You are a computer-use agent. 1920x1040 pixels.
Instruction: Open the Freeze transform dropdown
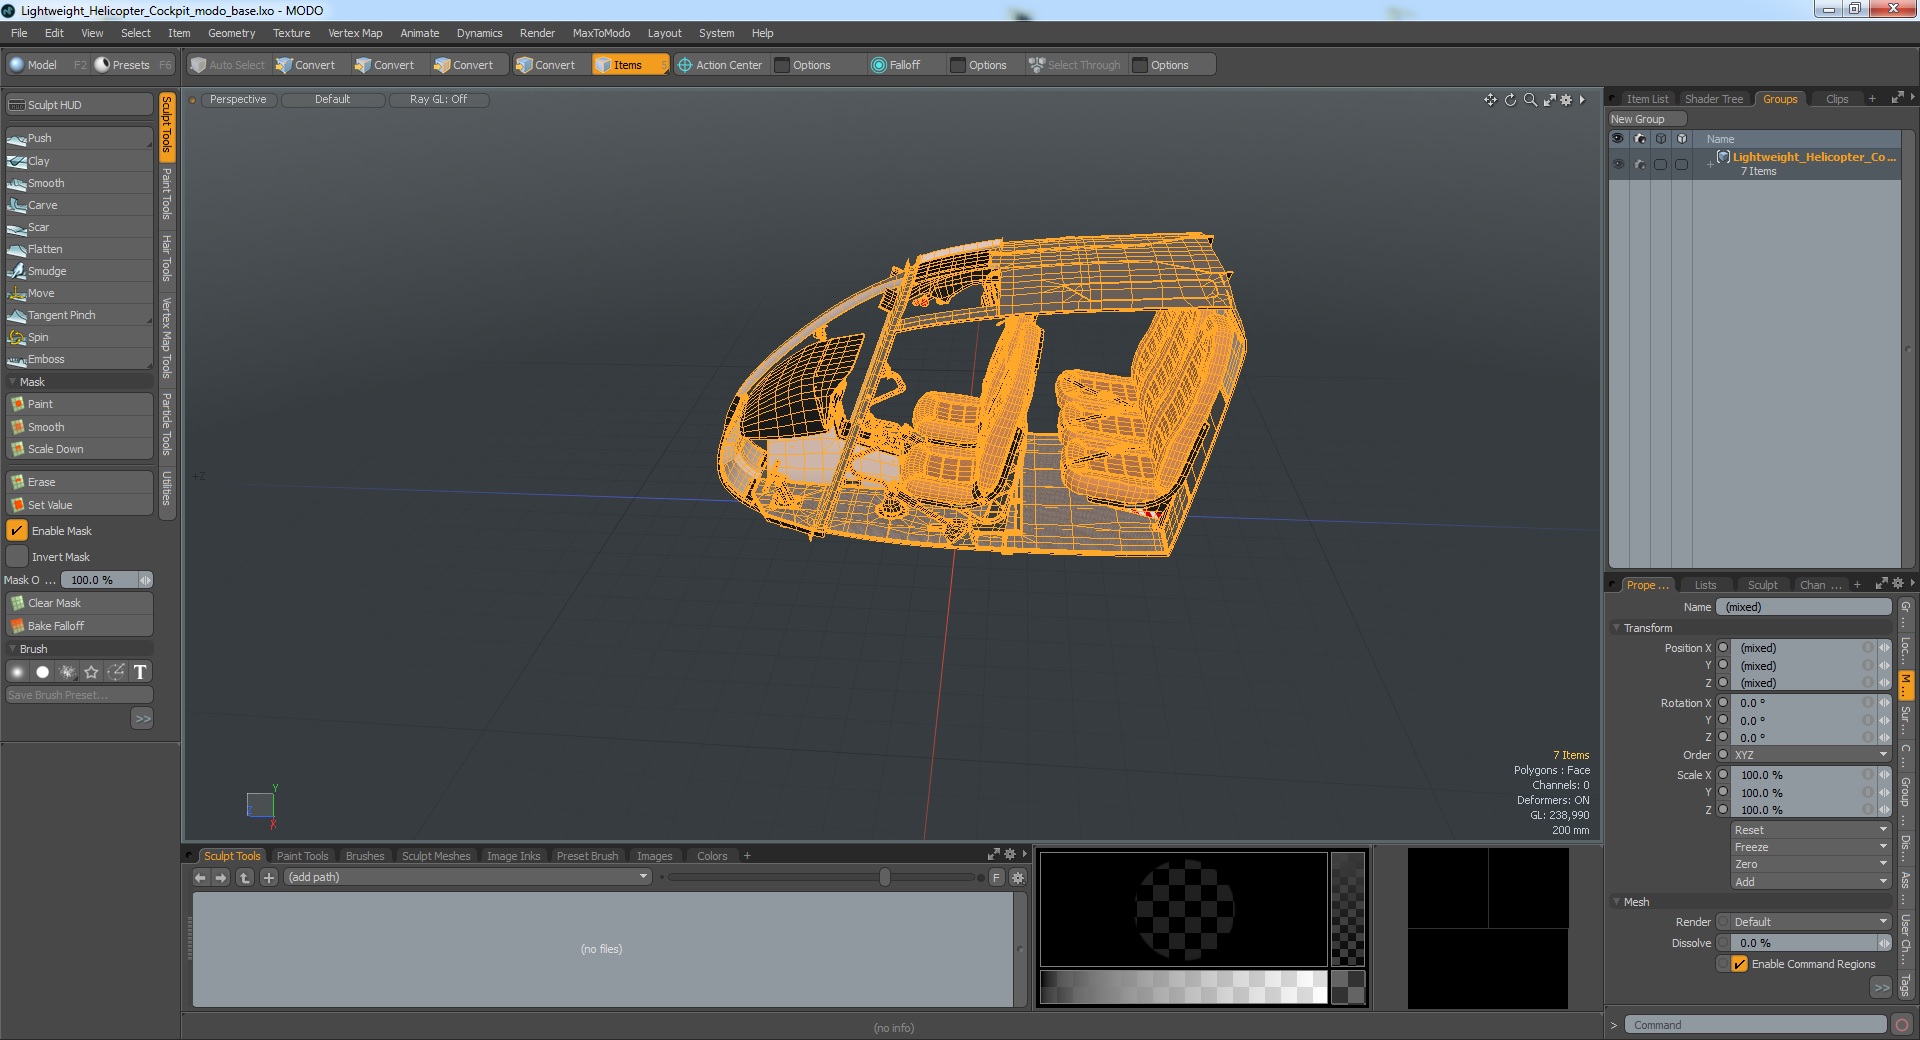1810,847
